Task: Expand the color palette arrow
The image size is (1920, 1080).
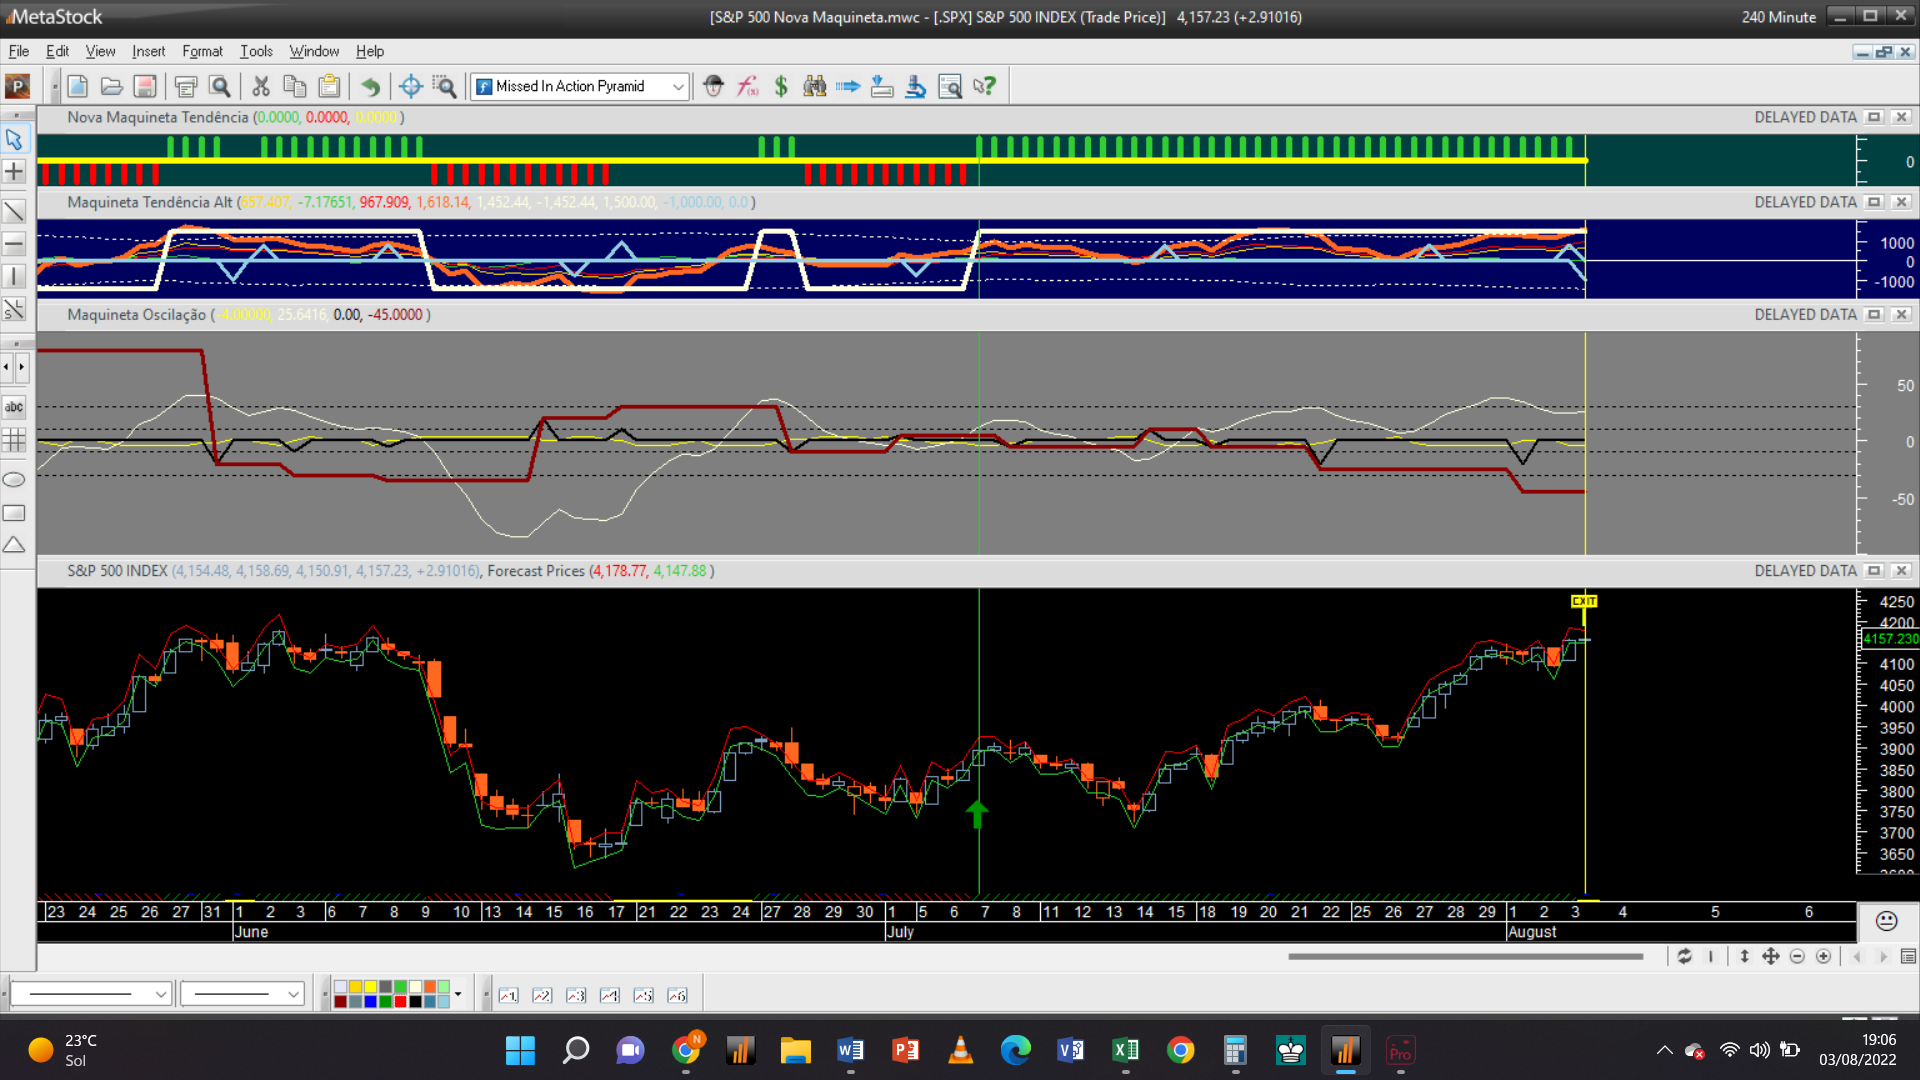Action: pos(458,994)
